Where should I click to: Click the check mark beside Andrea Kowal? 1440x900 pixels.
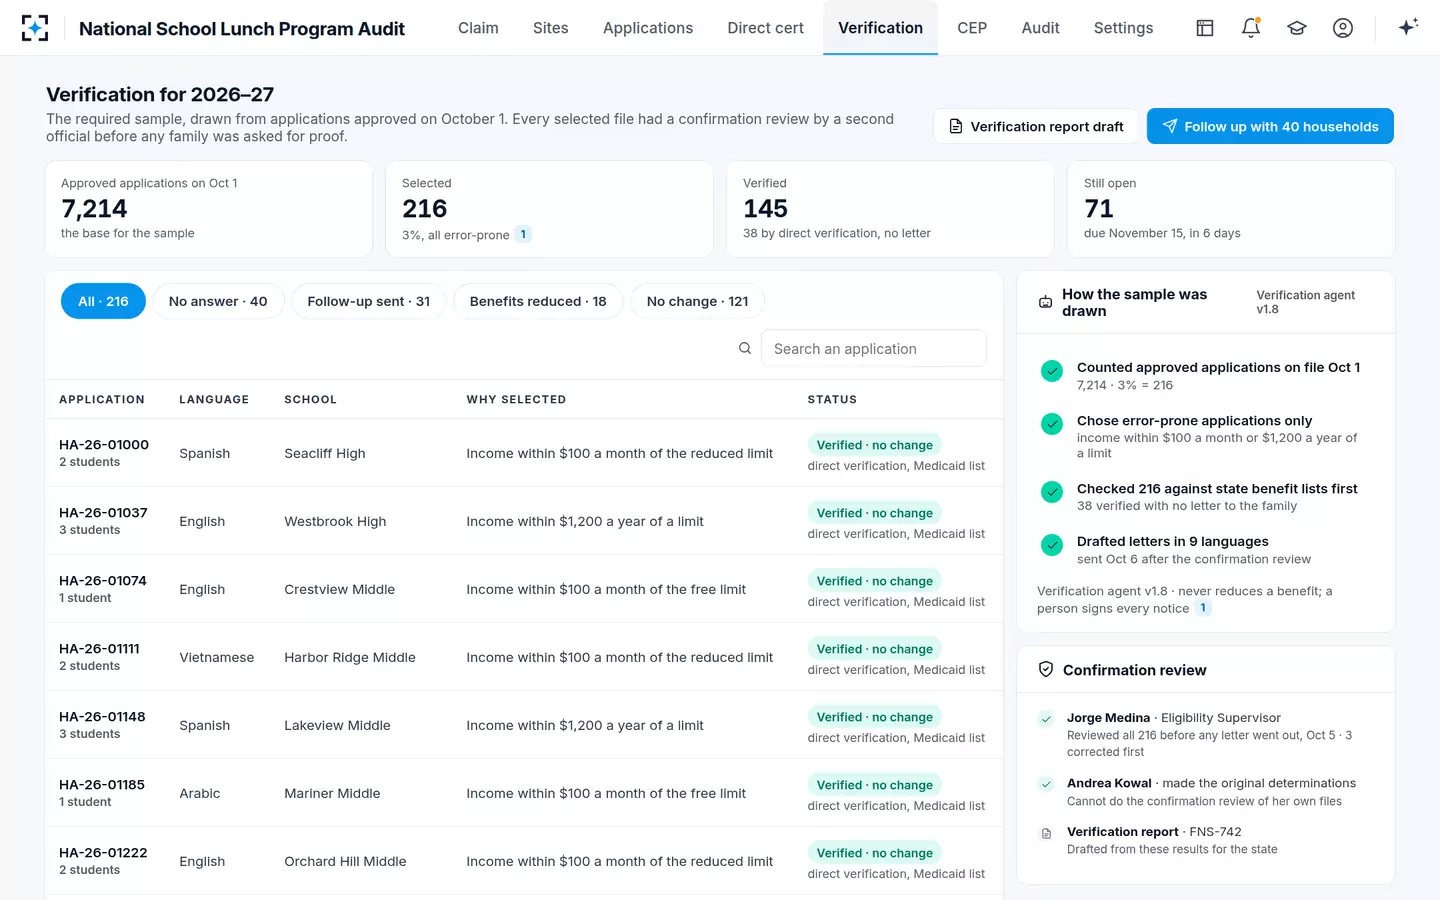1046,784
